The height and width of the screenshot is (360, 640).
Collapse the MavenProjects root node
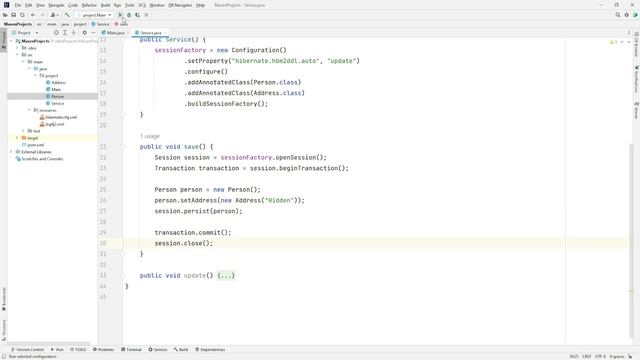(x=11, y=41)
